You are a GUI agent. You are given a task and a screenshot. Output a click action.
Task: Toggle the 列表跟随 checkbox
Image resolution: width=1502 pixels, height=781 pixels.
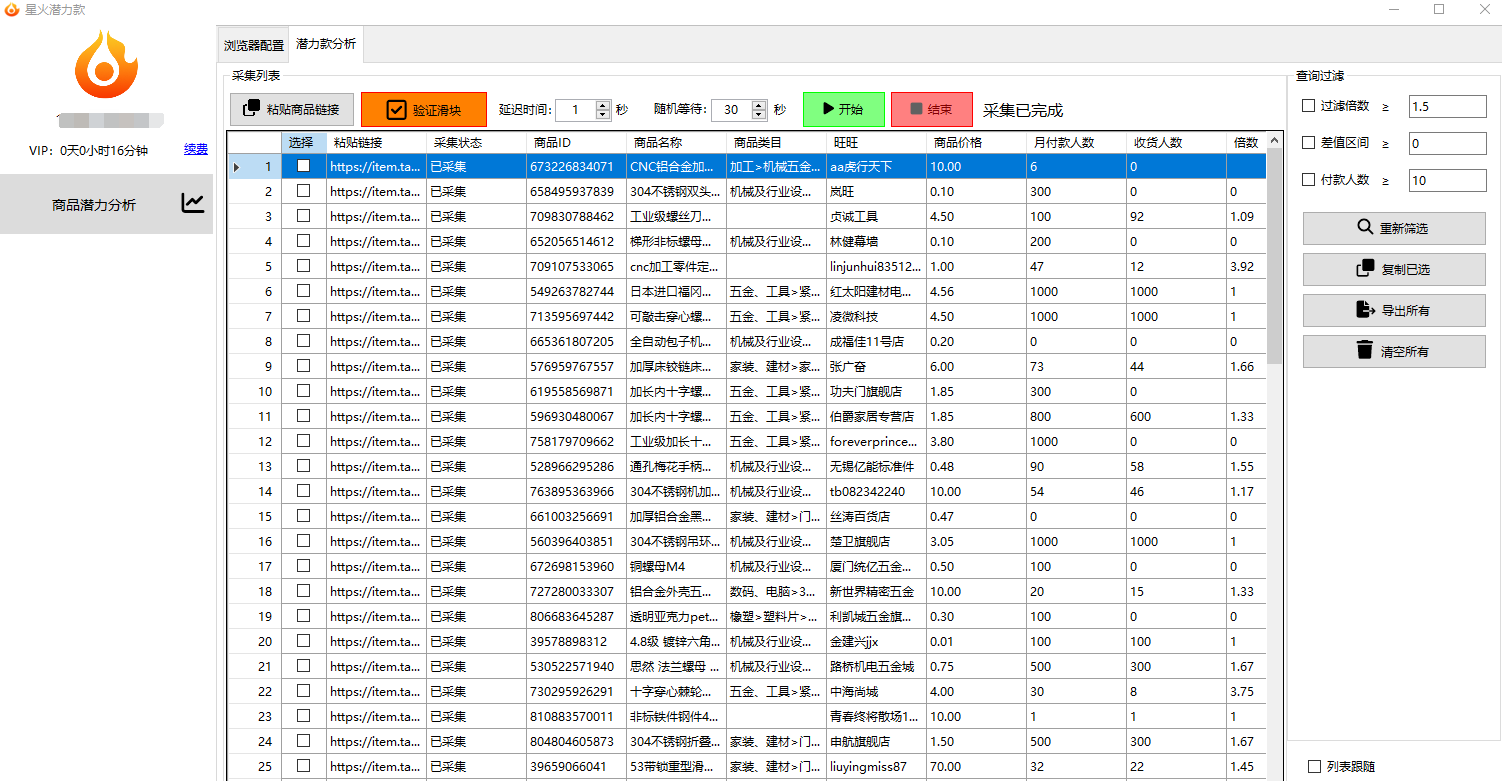1315,766
